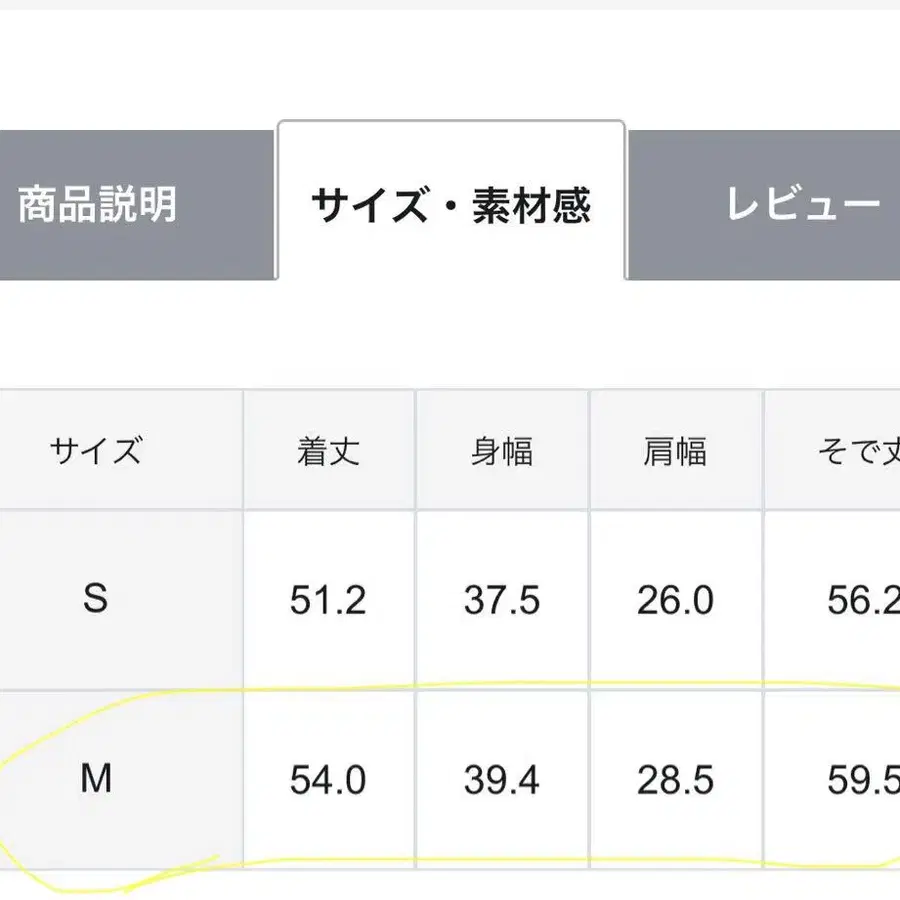Click the S 肩幅 value 26.0
900x900 pixels.
point(675,600)
